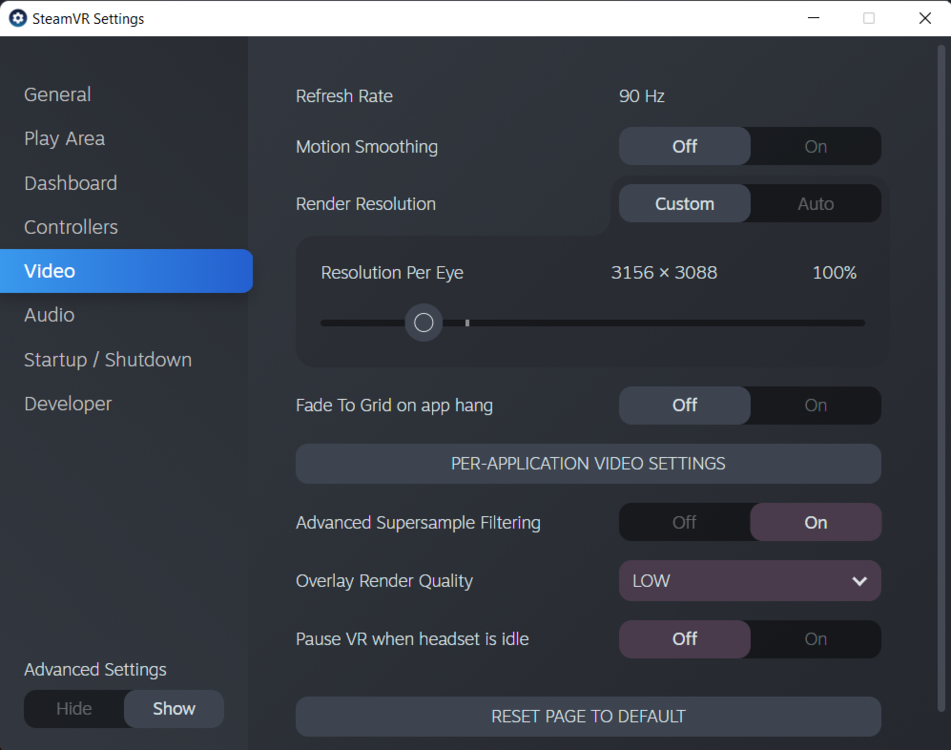Set Render Resolution to Auto

[815, 204]
